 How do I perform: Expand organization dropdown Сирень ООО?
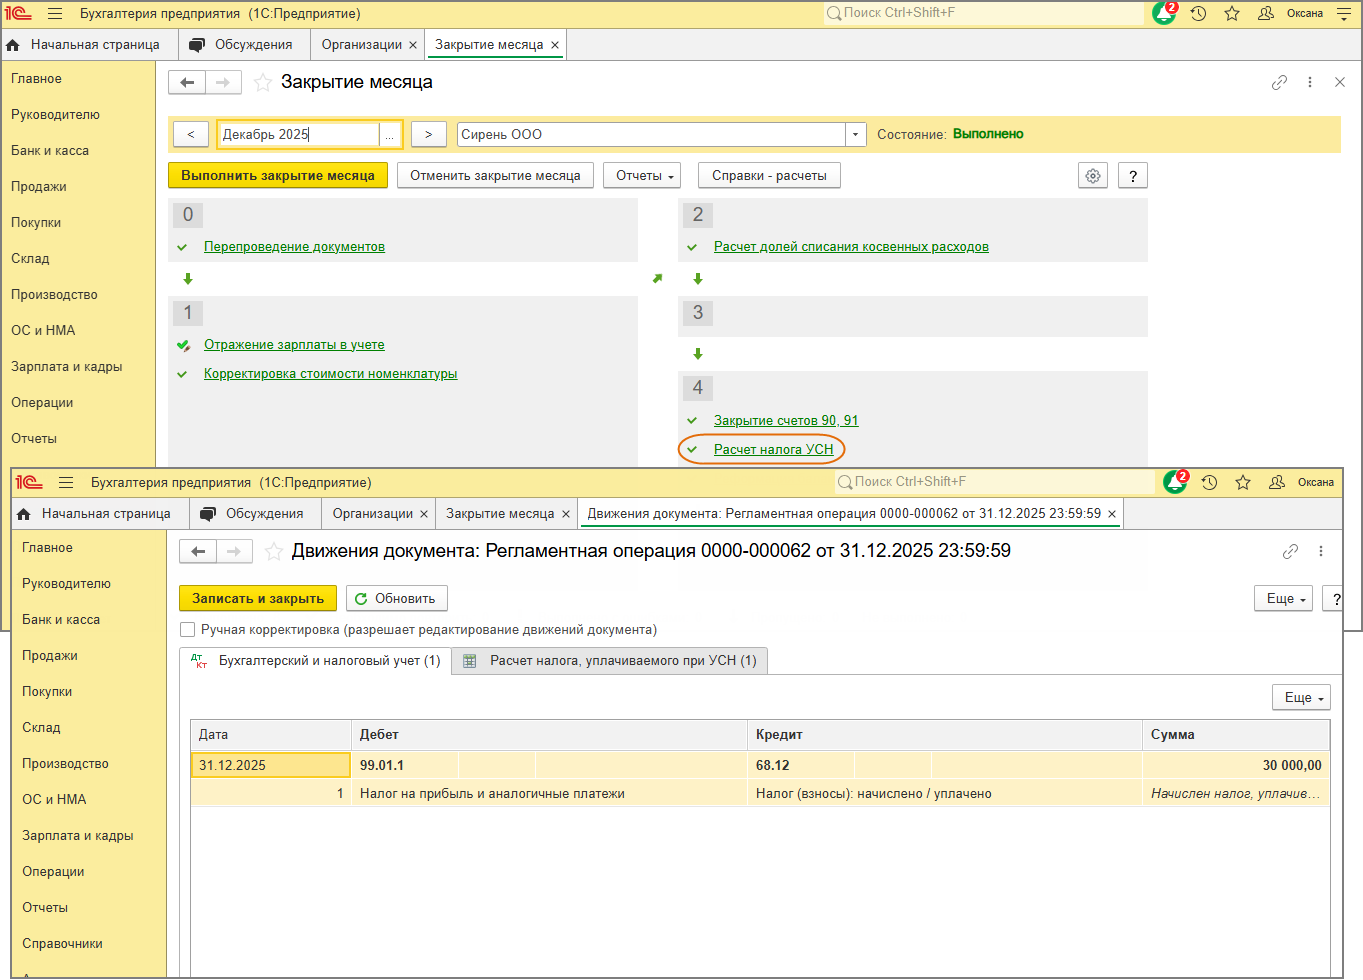tap(855, 134)
